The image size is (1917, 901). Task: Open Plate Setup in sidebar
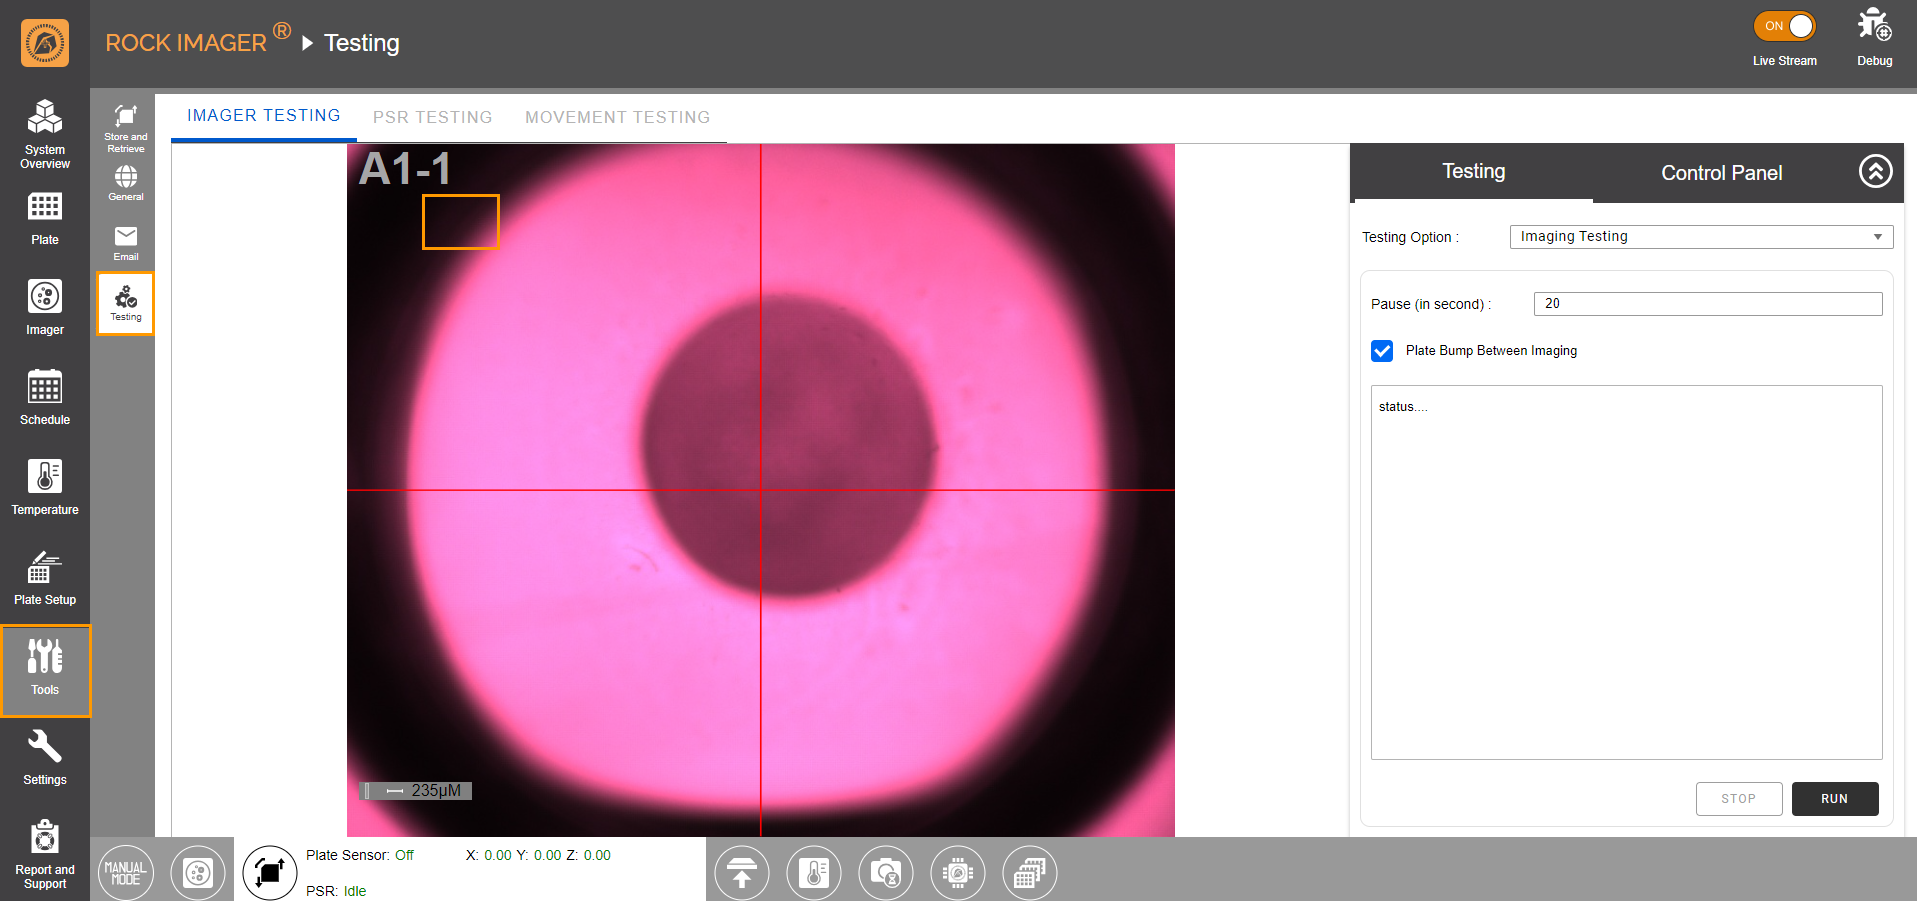coord(45,577)
